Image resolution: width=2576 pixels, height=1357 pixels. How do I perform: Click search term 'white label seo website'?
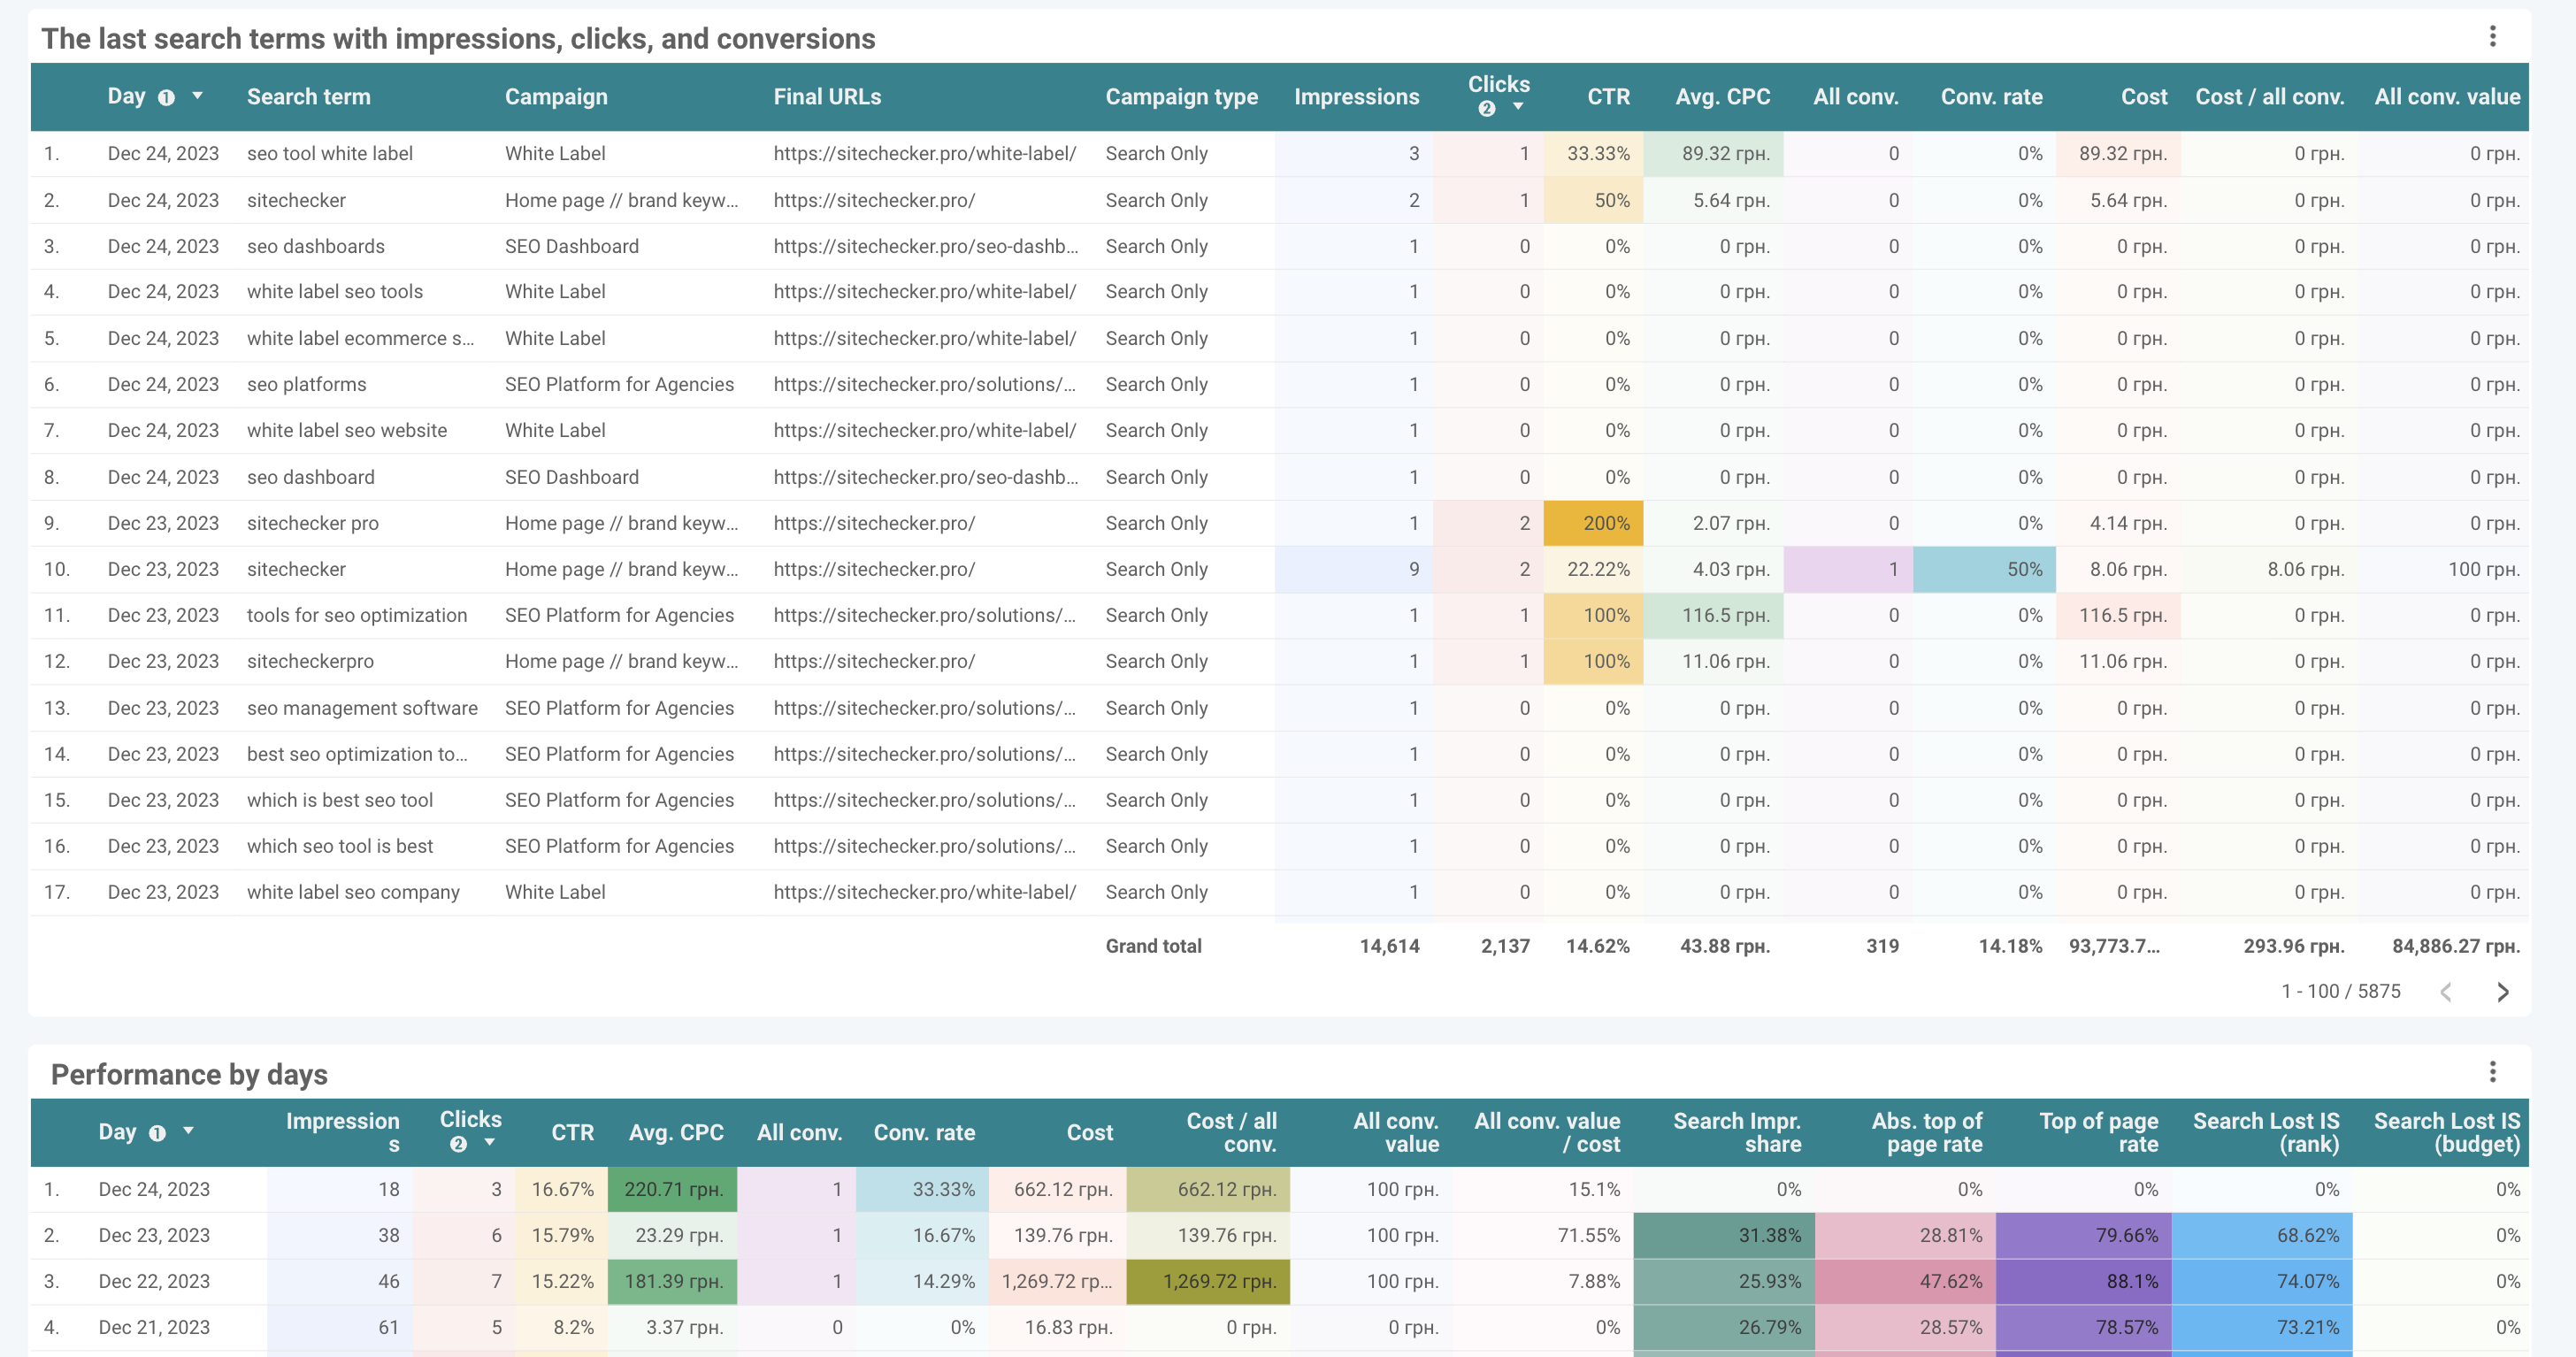click(347, 430)
